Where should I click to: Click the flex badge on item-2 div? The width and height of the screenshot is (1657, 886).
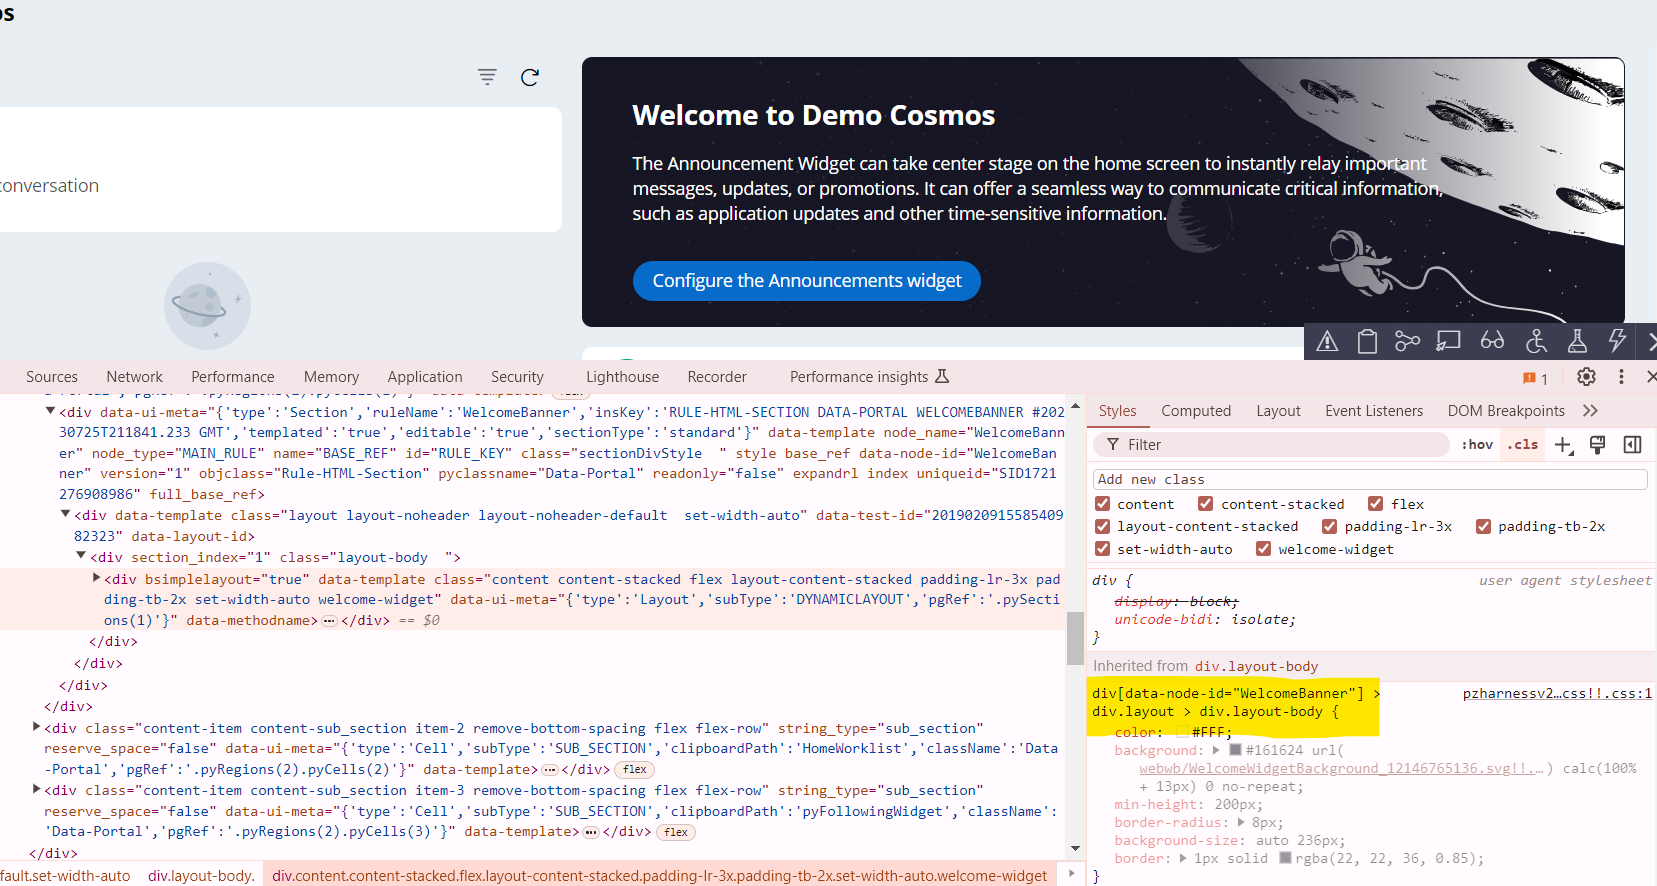(x=635, y=770)
